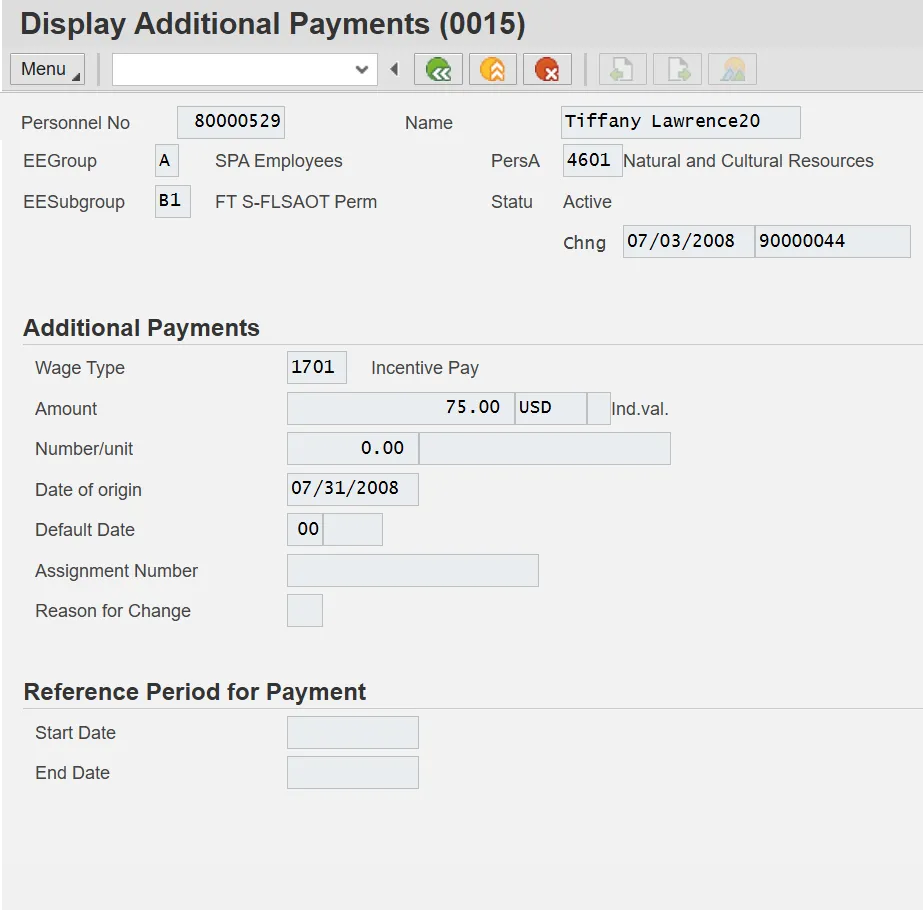Click the USD currency field
This screenshot has width=923, height=910.
pos(549,408)
